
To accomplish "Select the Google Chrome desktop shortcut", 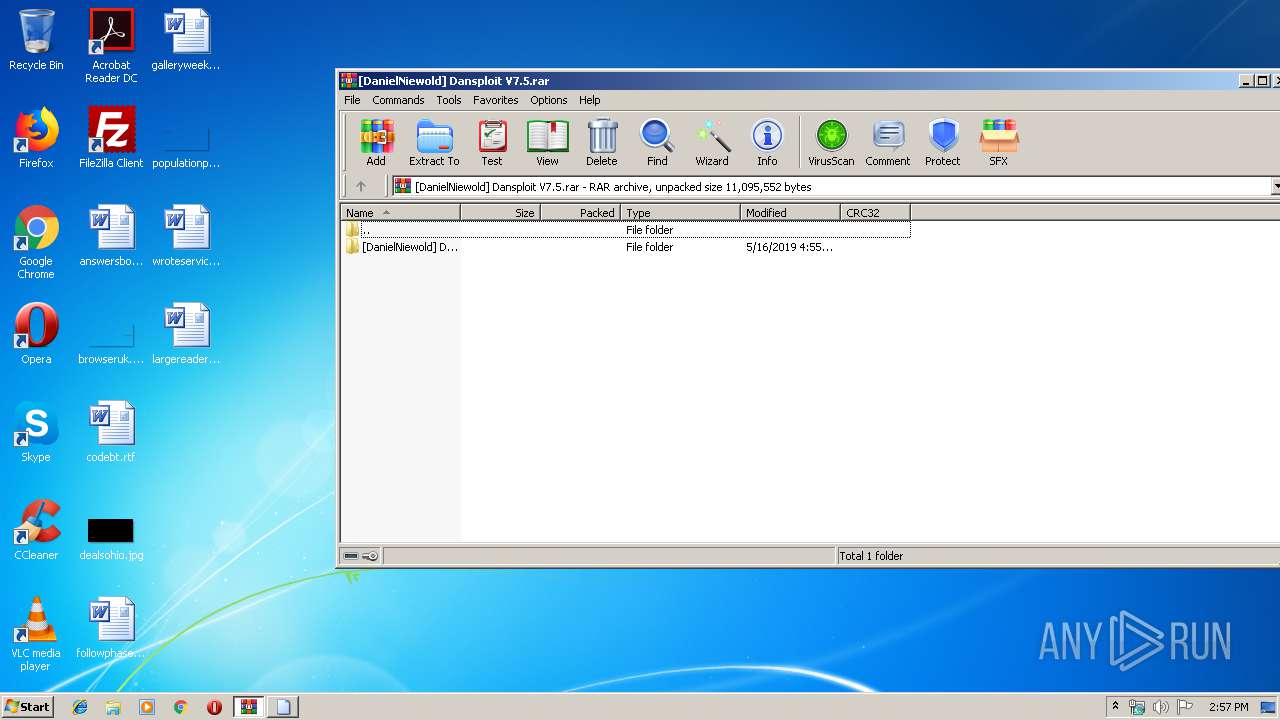I will point(36,242).
